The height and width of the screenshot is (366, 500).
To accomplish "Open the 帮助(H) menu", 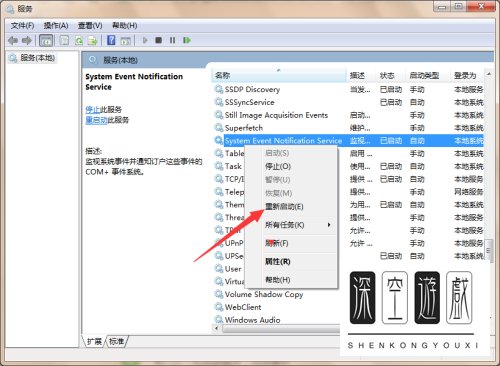I will point(124,26).
